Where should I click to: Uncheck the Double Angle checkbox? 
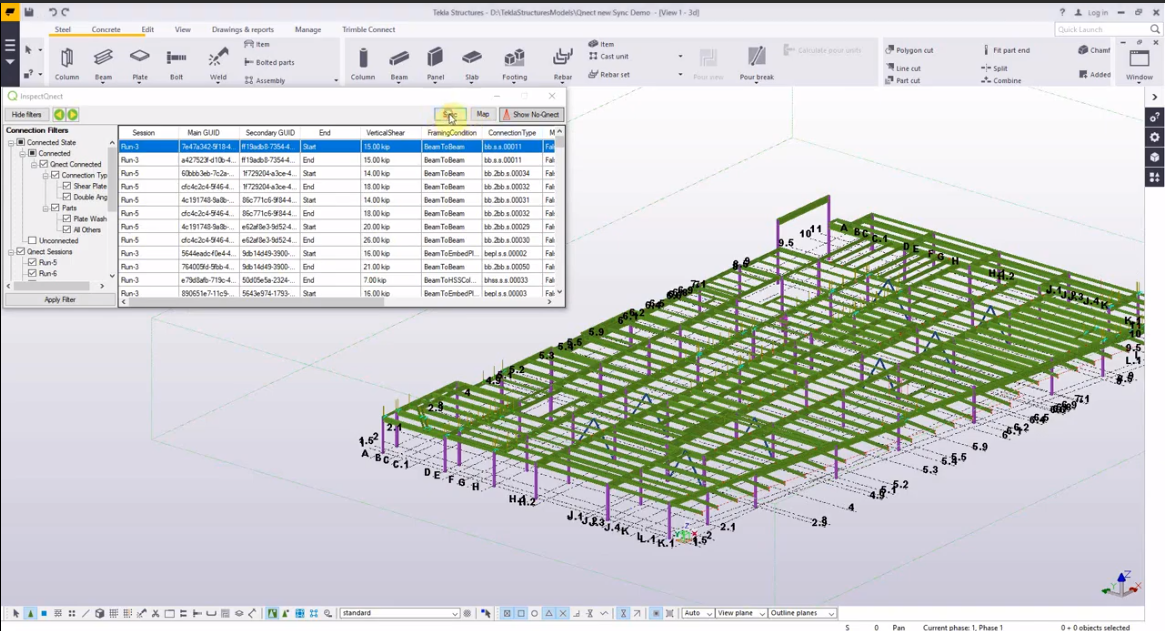(x=67, y=197)
